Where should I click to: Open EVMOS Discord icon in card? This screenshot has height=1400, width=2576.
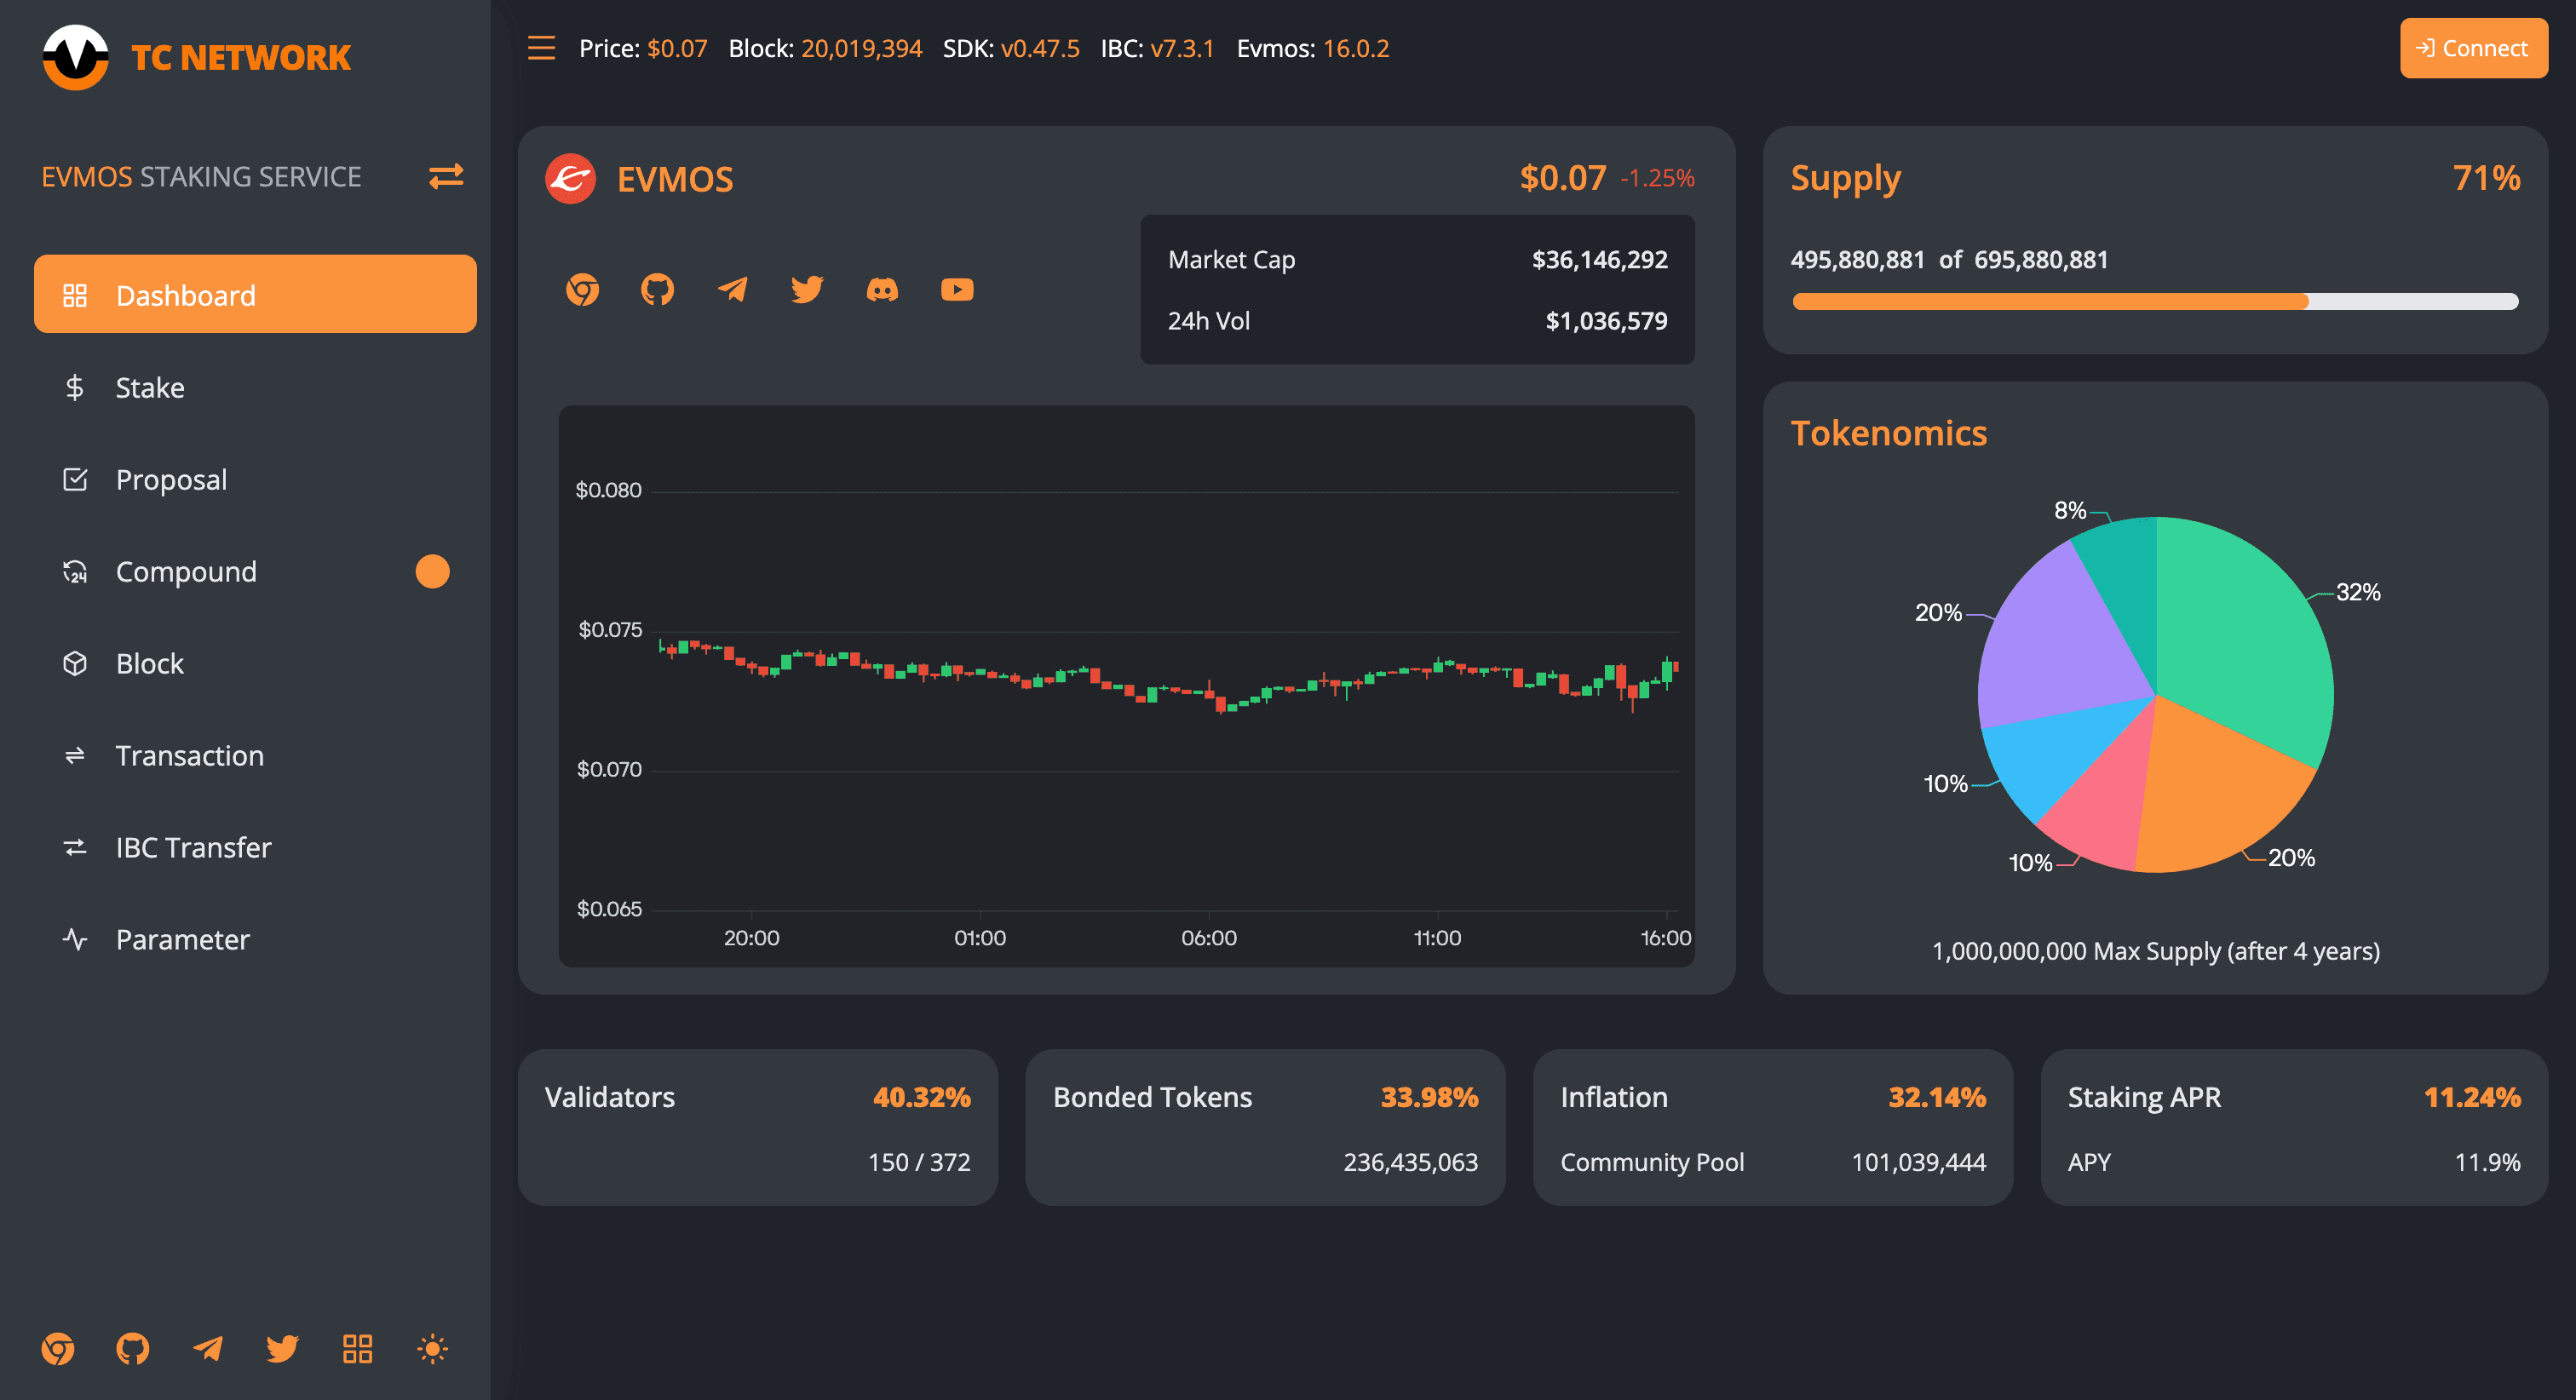tap(882, 290)
